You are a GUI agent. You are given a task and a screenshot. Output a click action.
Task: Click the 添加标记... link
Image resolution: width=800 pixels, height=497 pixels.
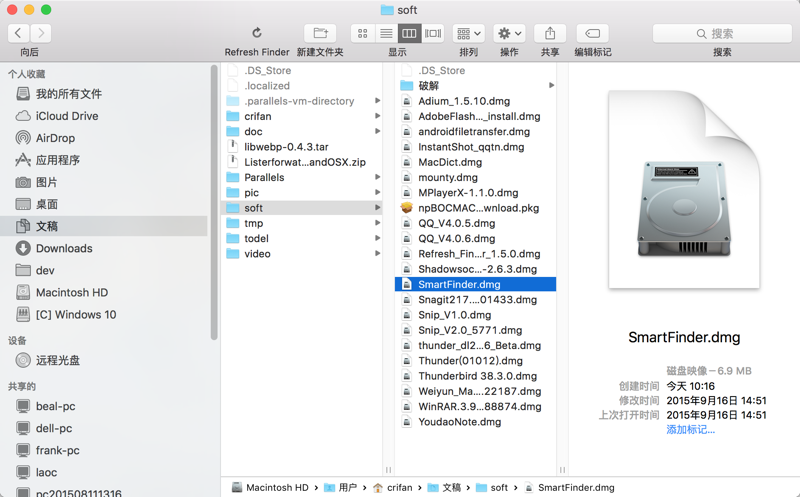click(x=690, y=430)
